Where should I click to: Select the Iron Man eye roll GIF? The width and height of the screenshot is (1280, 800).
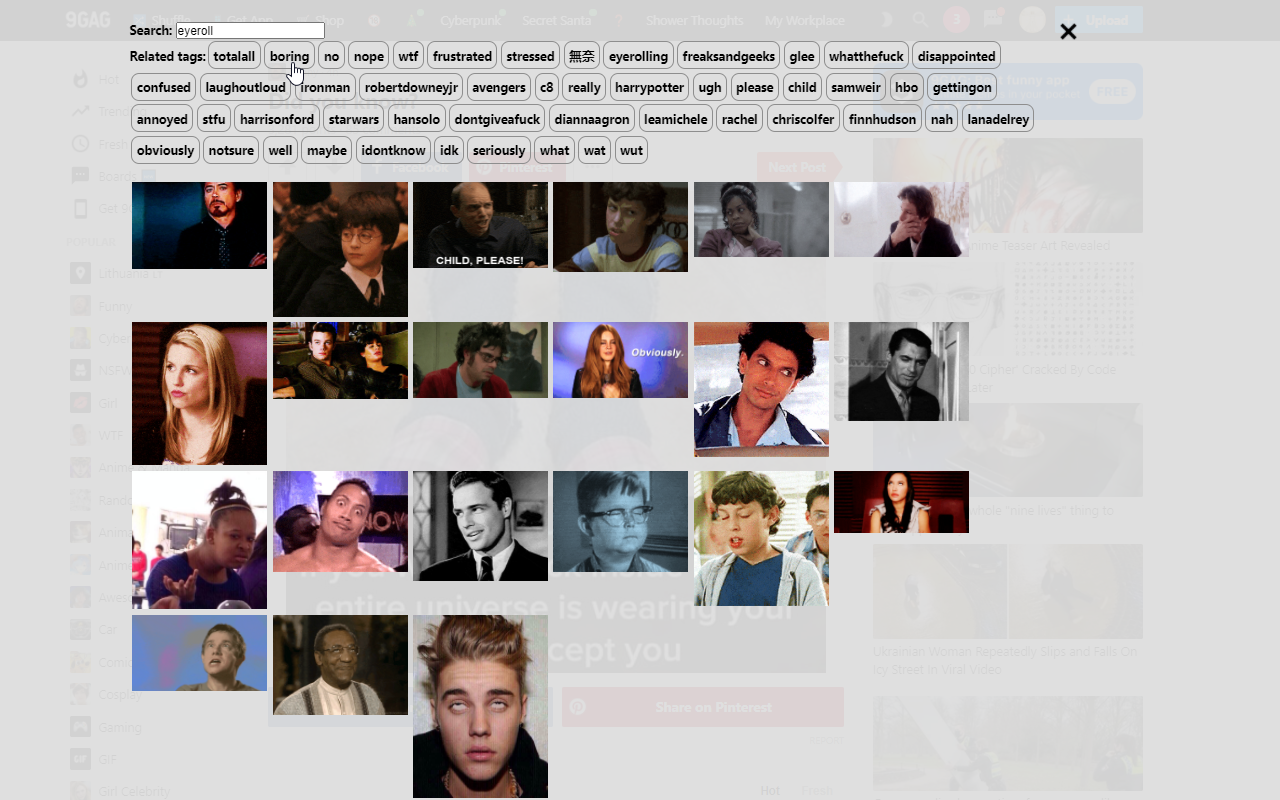(199, 225)
